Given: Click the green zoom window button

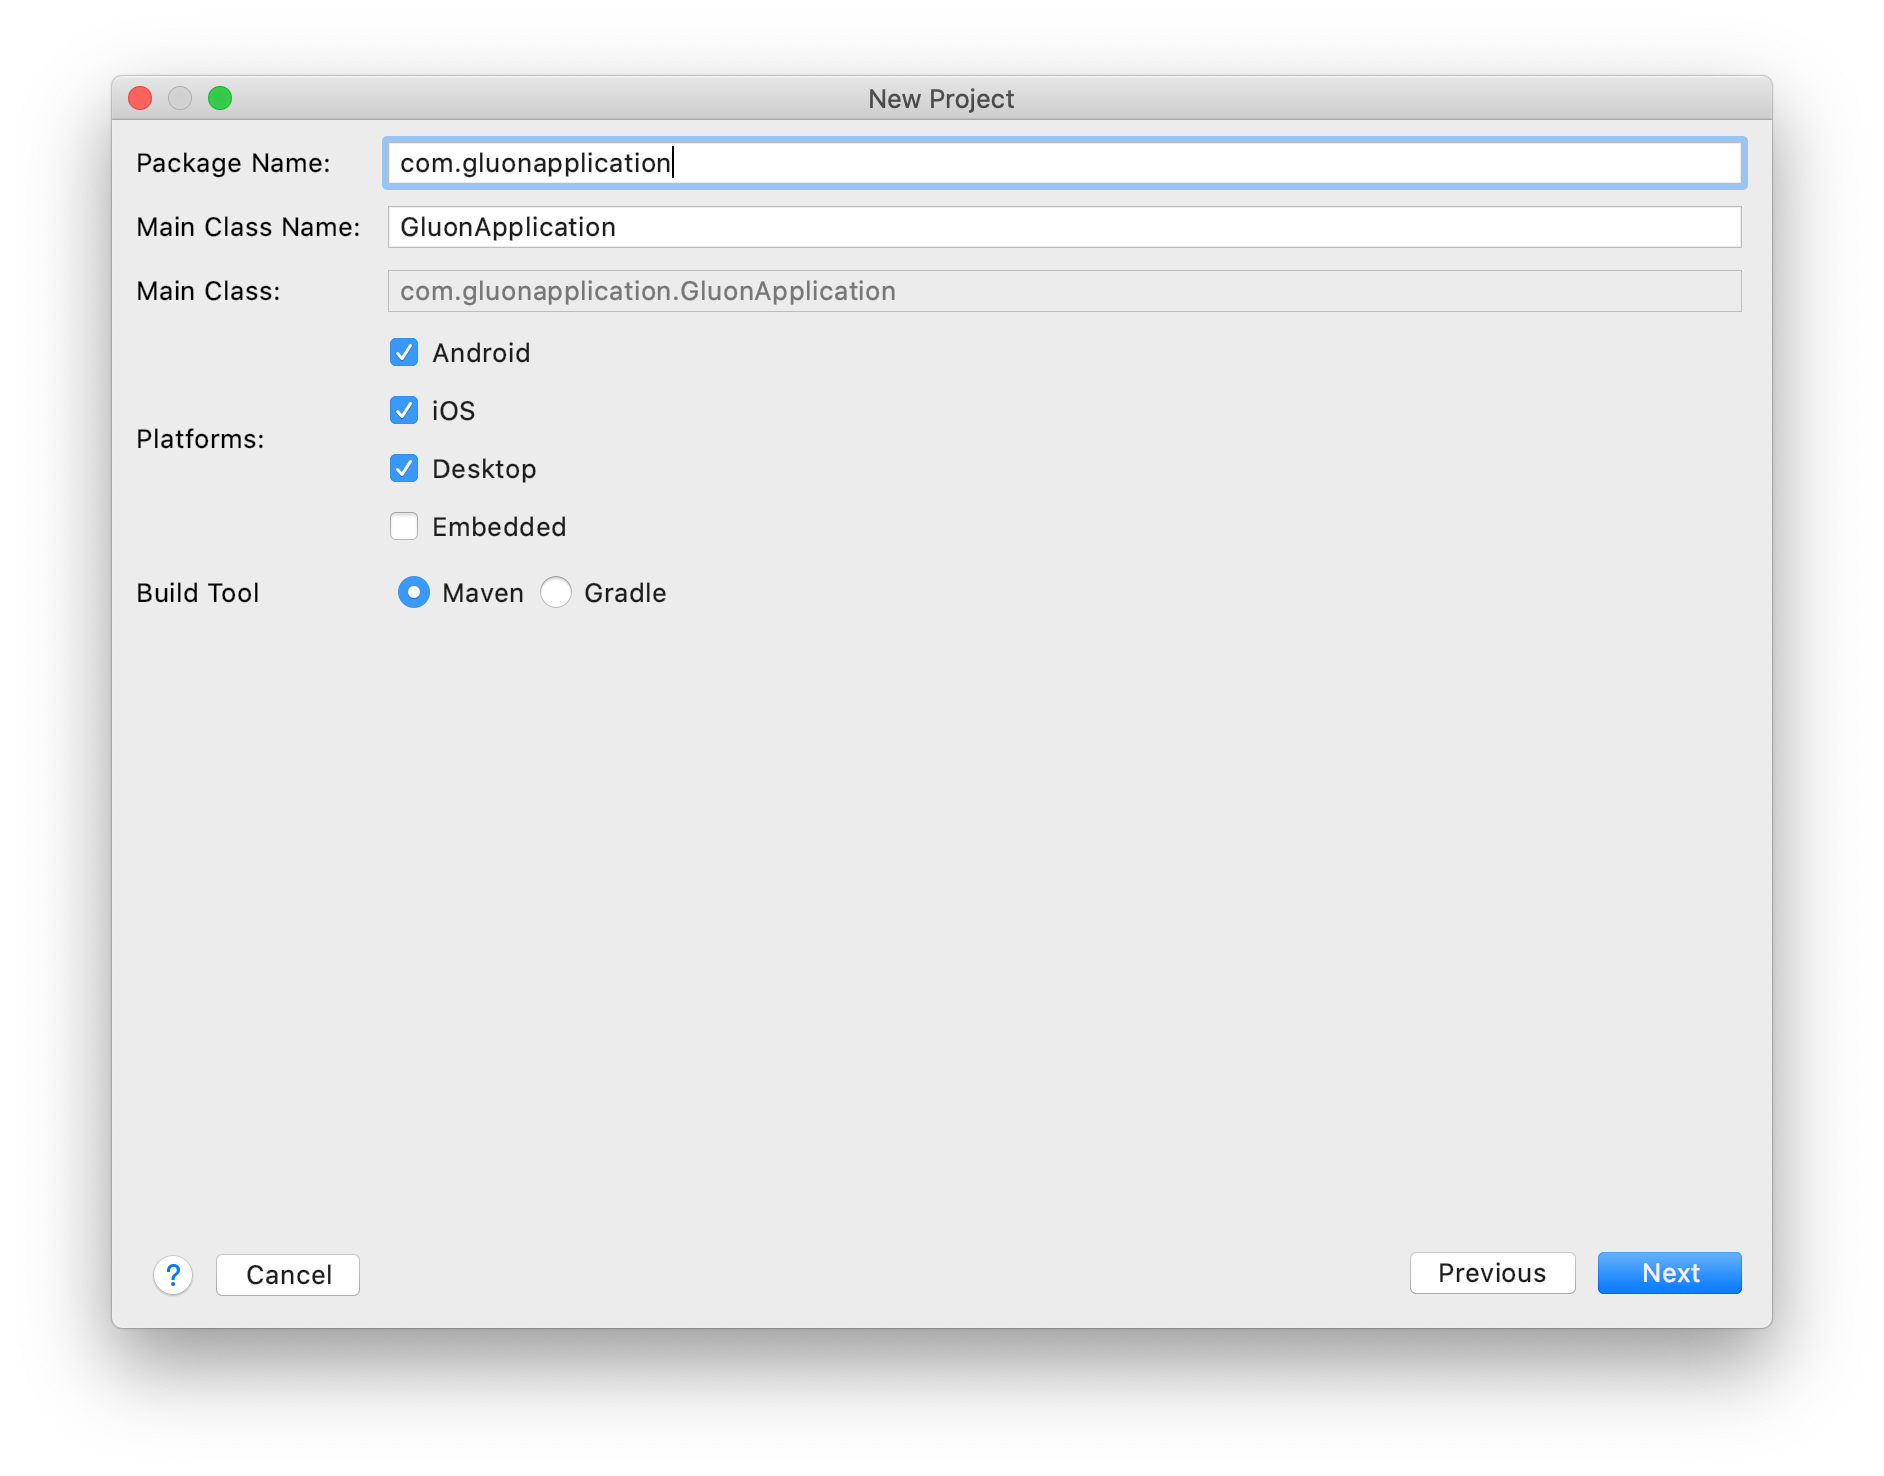Looking at the screenshot, I should point(220,98).
